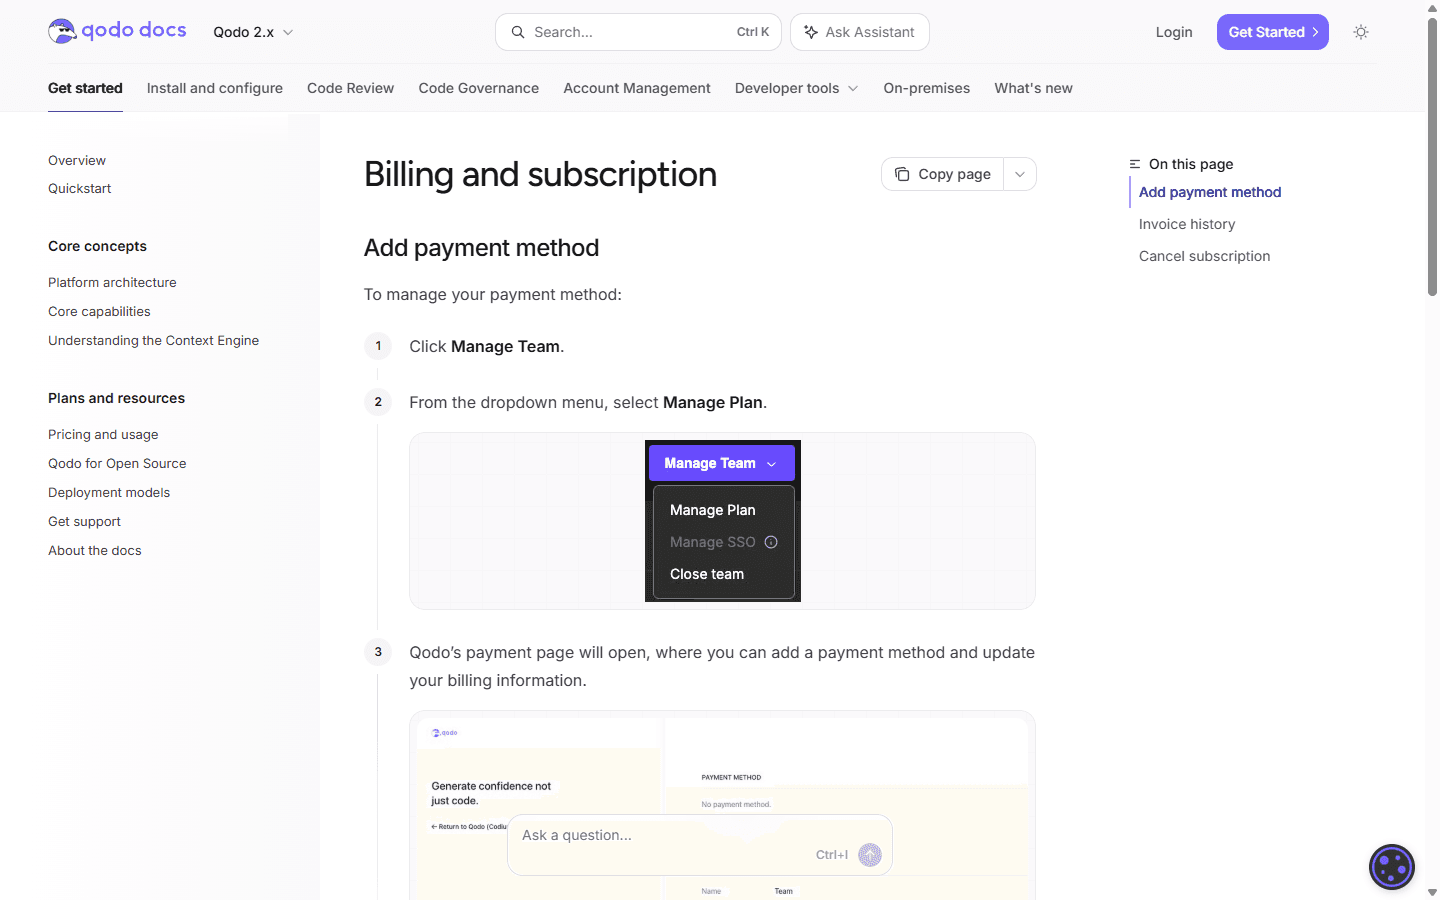Jump to Invoice history section
The width and height of the screenshot is (1440, 900).
1187,224
